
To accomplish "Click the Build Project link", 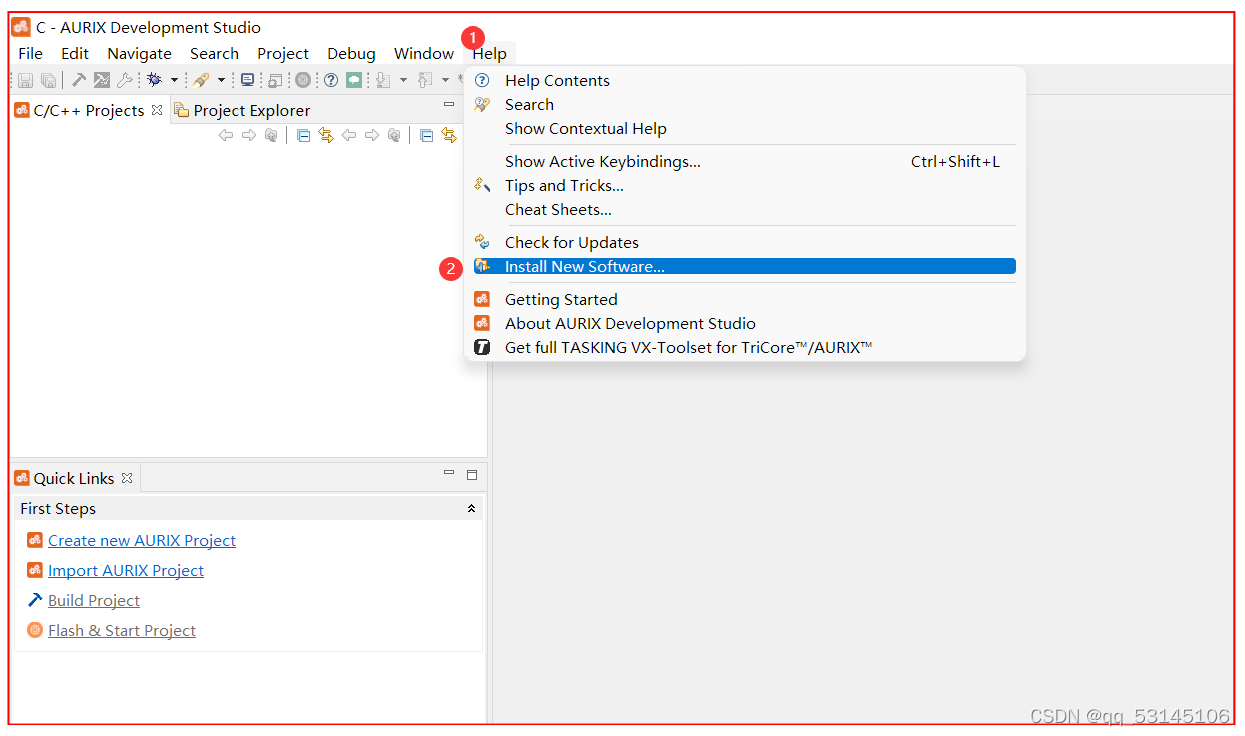I will coord(94,600).
